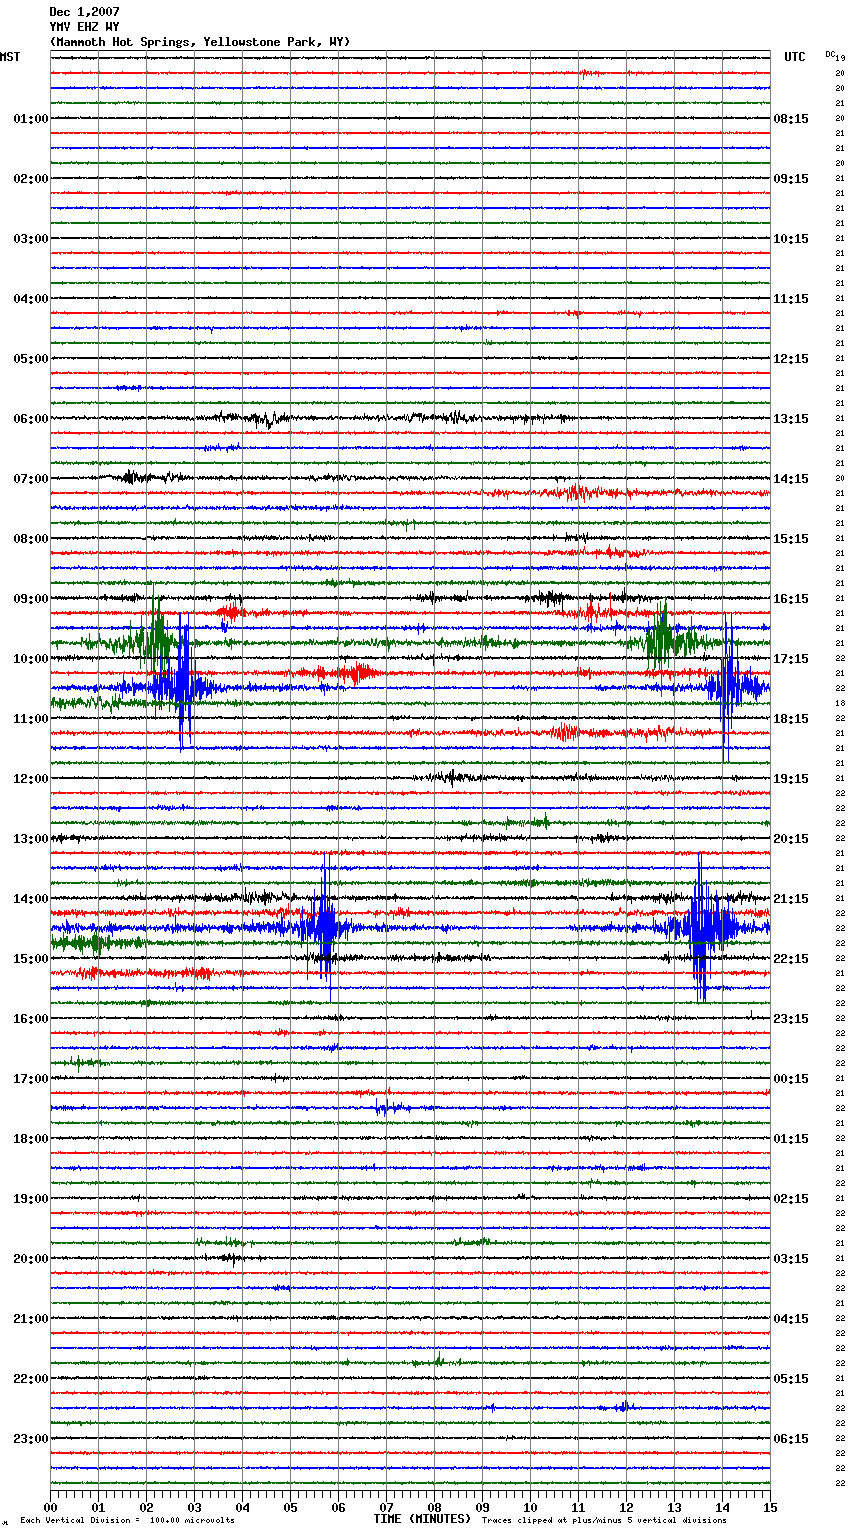The width and height of the screenshot is (850, 1534).
Task: Click the 'DC' offset column header
Action: 831,54
